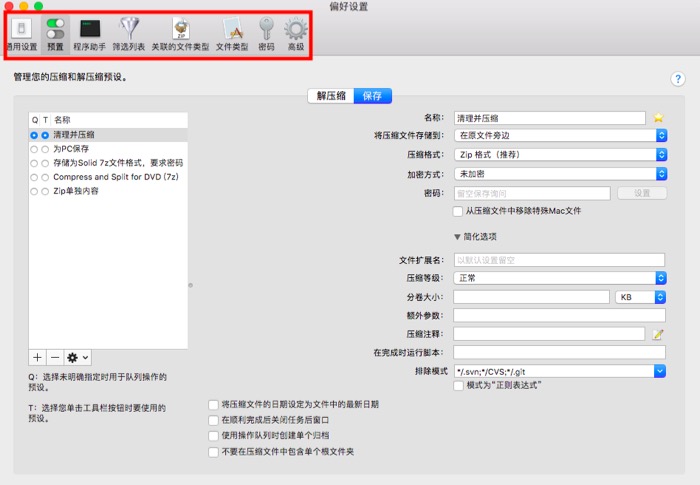This screenshot has height=485, width=700.
Task: Open the KB unit dropdown
Action: (x=641, y=297)
